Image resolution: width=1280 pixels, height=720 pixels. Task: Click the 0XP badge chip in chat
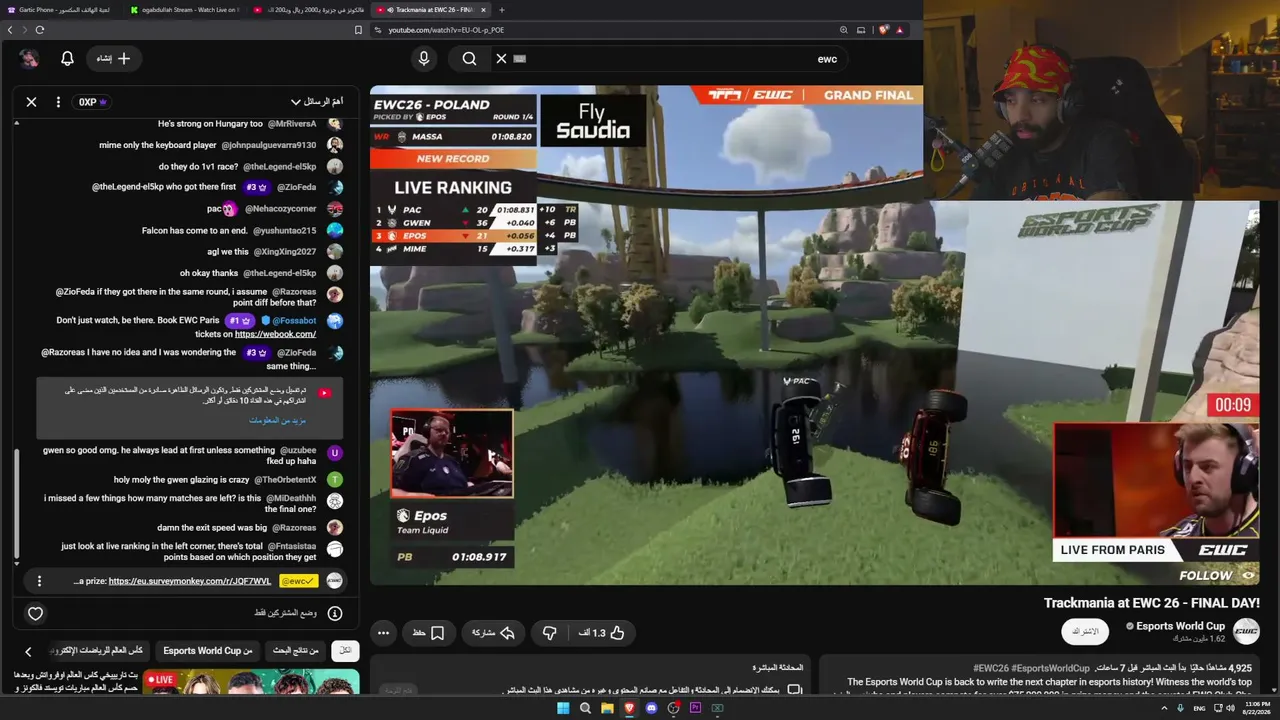point(93,102)
